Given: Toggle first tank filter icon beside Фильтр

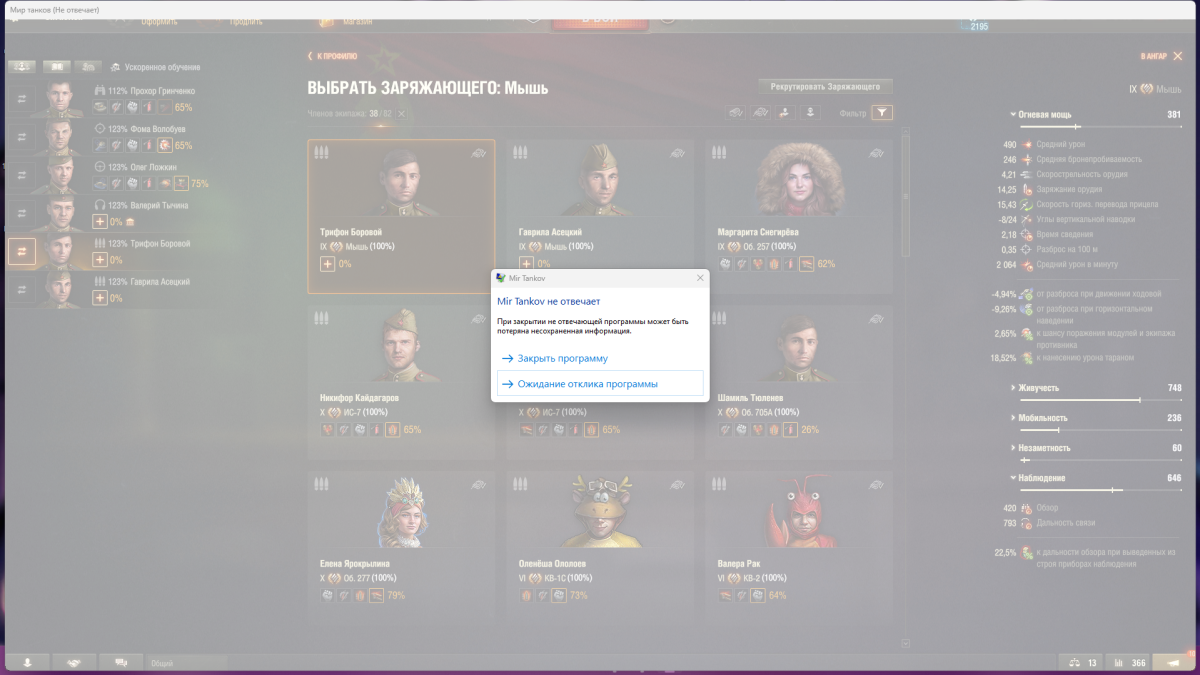Looking at the screenshot, I should (736, 113).
